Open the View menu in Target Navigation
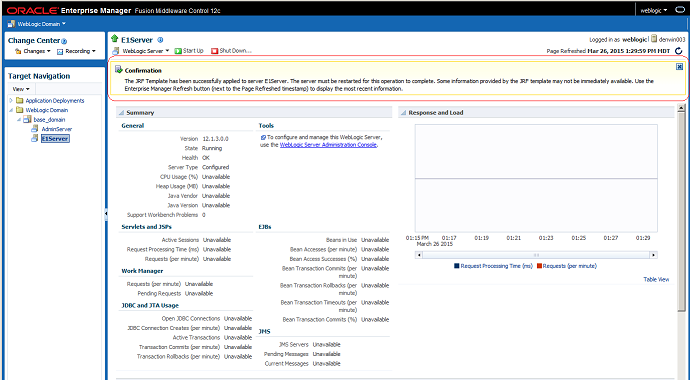This screenshot has width=690, height=380. [x=21, y=89]
